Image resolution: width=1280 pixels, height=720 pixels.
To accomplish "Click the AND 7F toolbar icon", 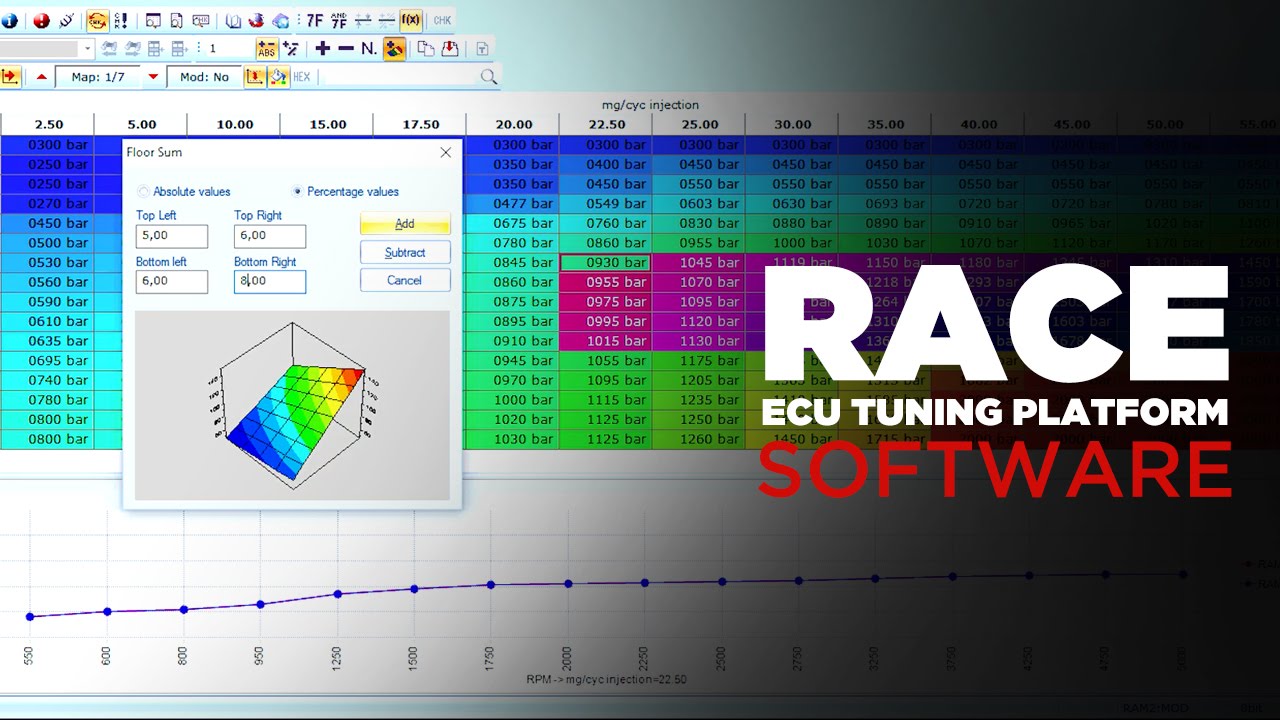I will tap(339, 20).
